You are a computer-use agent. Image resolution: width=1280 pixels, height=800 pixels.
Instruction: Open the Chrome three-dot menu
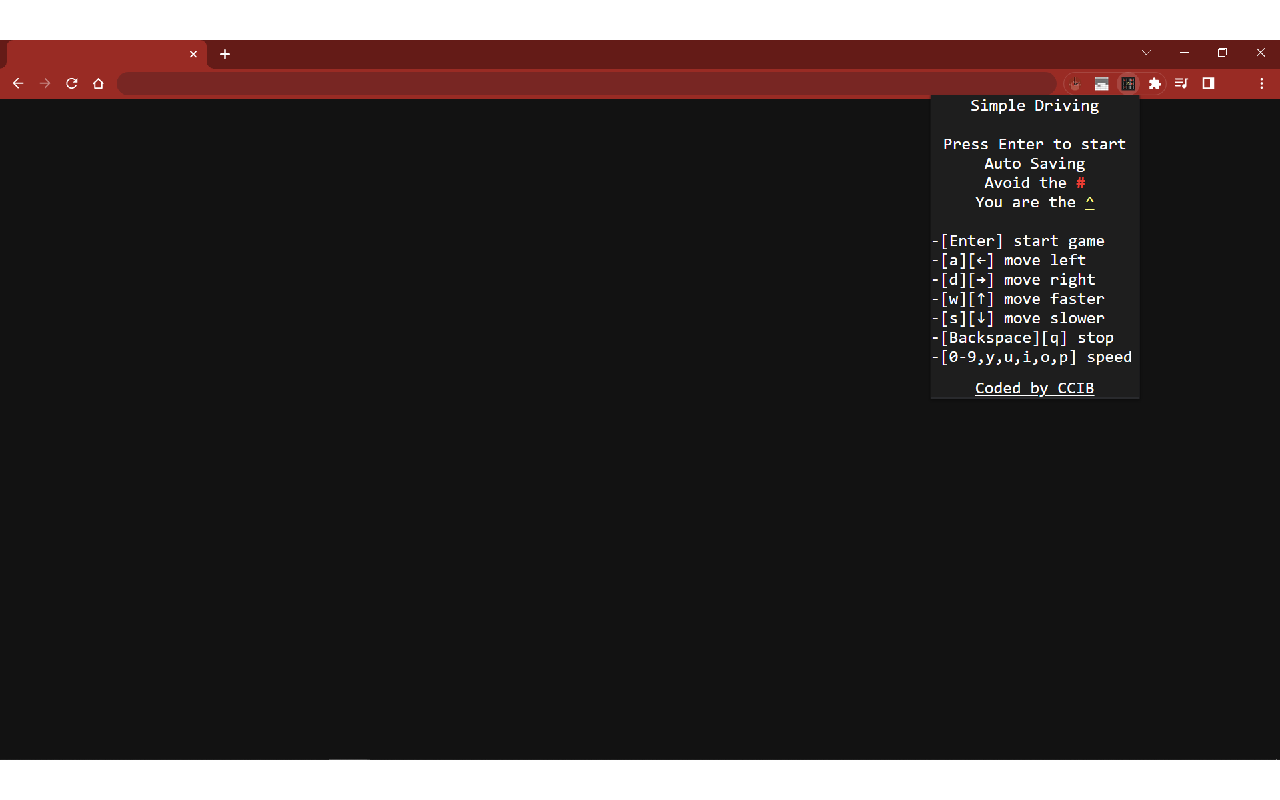[x=1261, y=84]
